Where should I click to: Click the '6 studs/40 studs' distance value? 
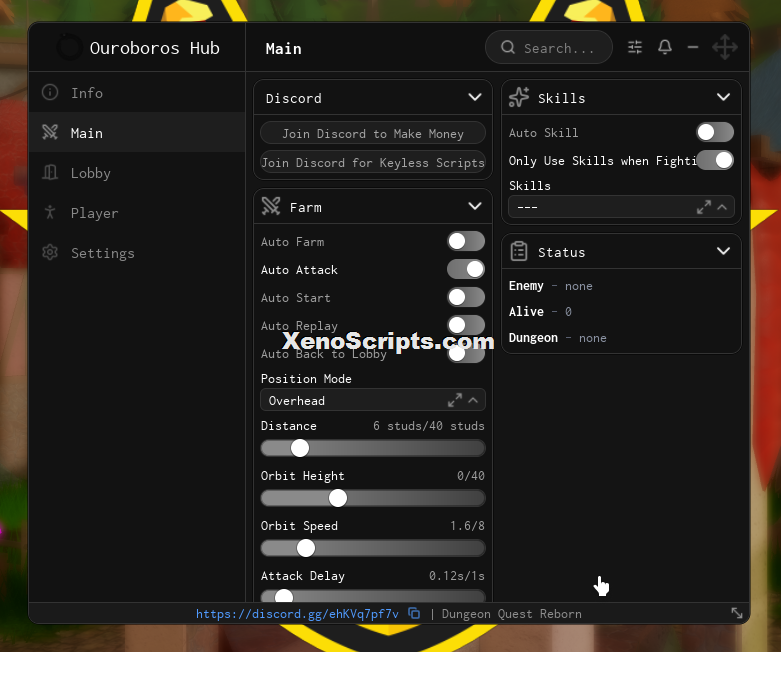coord(428,425)
